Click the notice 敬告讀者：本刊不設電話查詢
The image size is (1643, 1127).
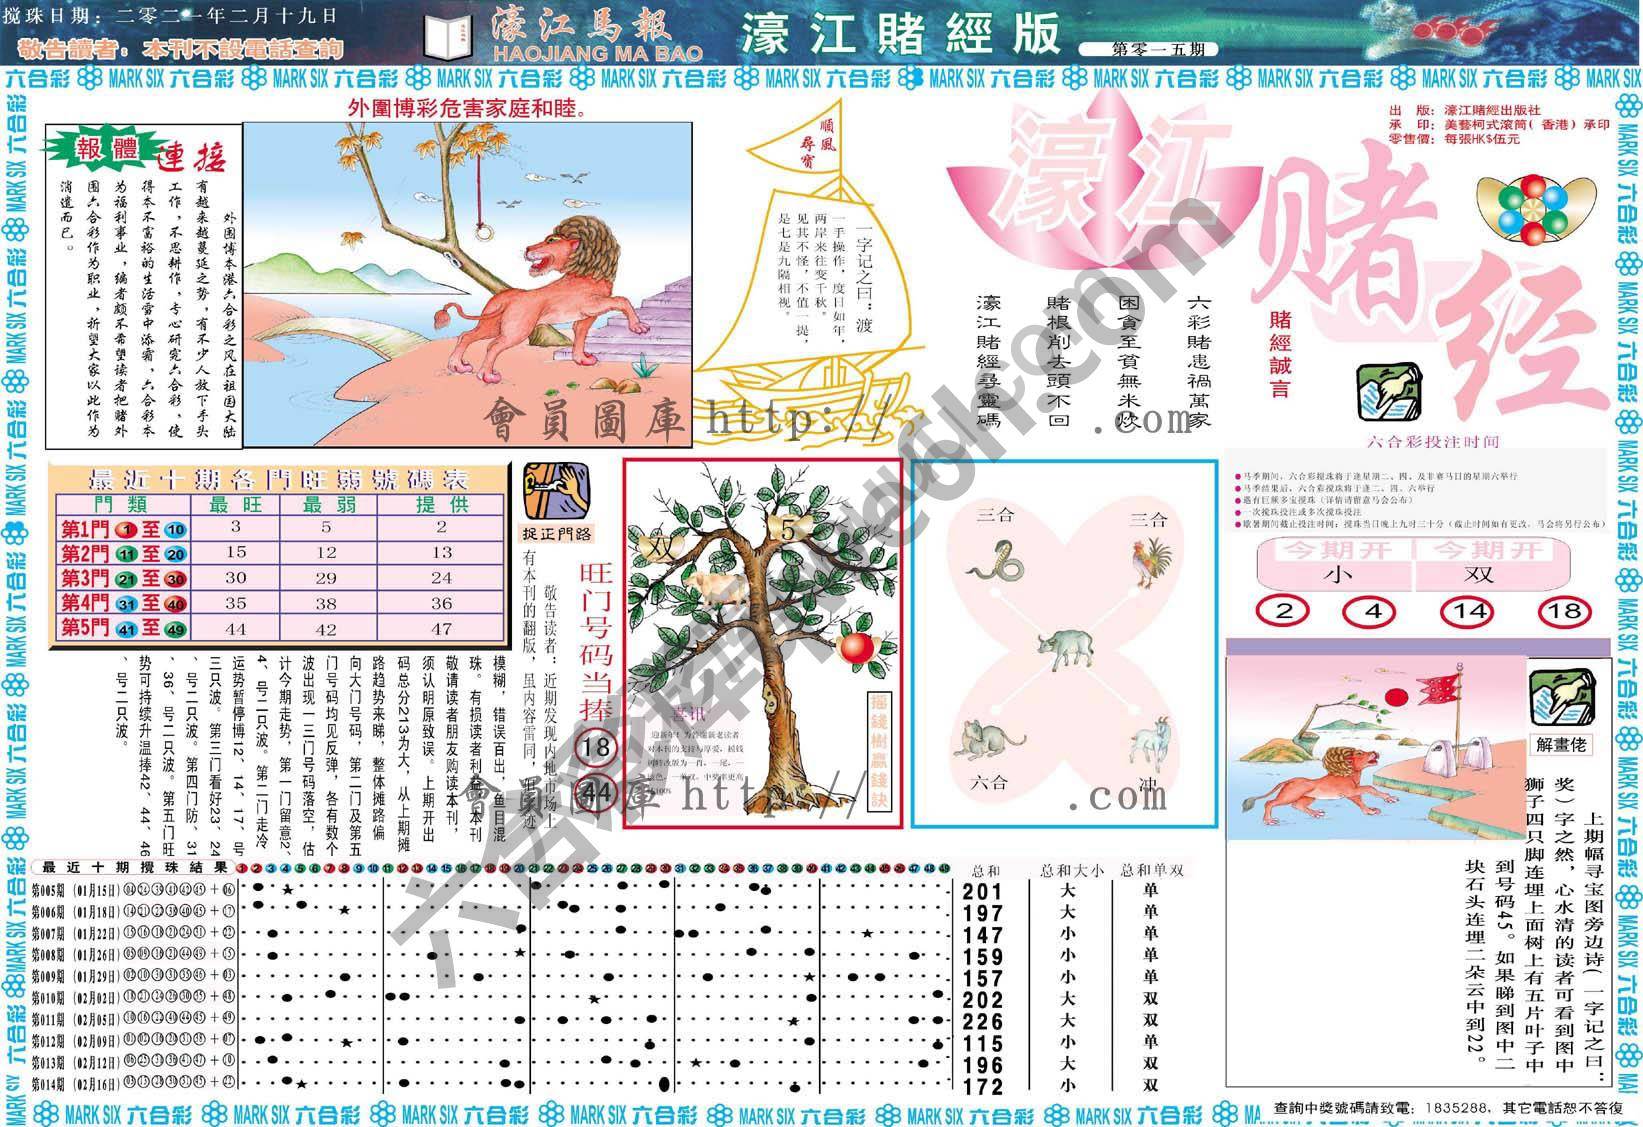pyautogui.click(x=181, y=47)
